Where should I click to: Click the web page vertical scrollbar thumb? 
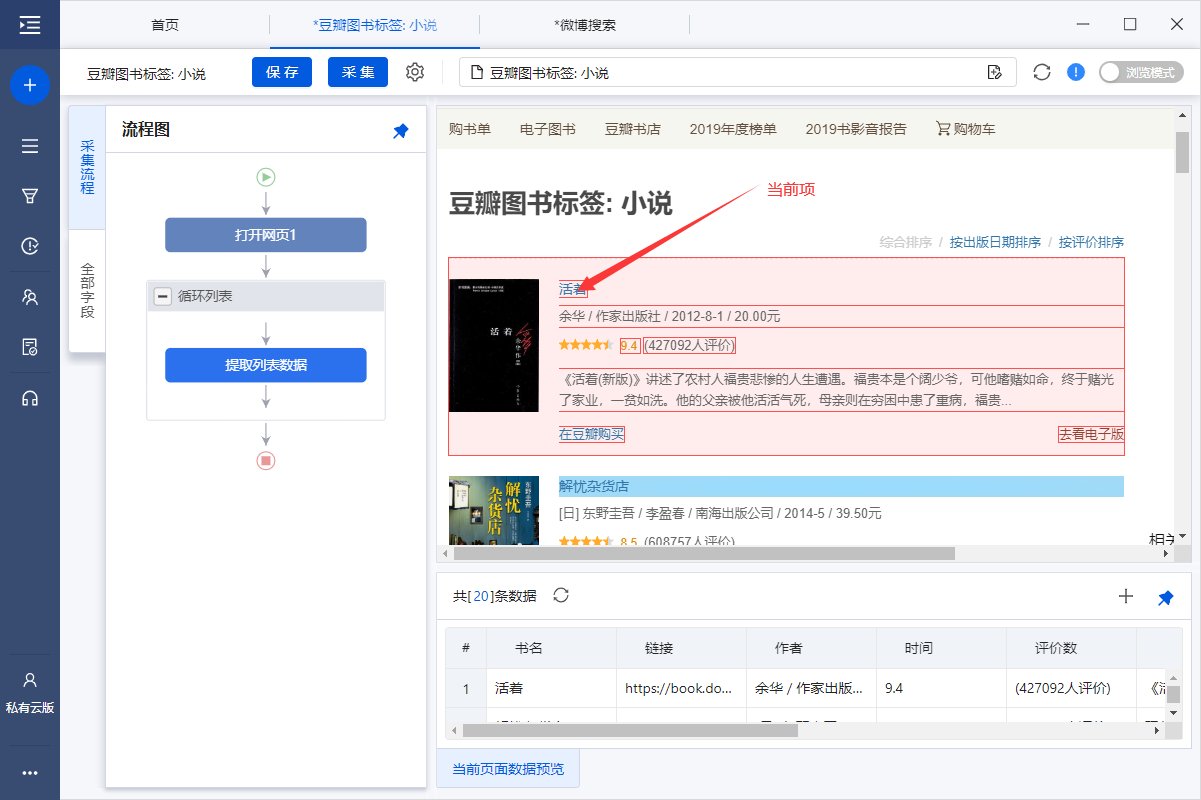1182,152
